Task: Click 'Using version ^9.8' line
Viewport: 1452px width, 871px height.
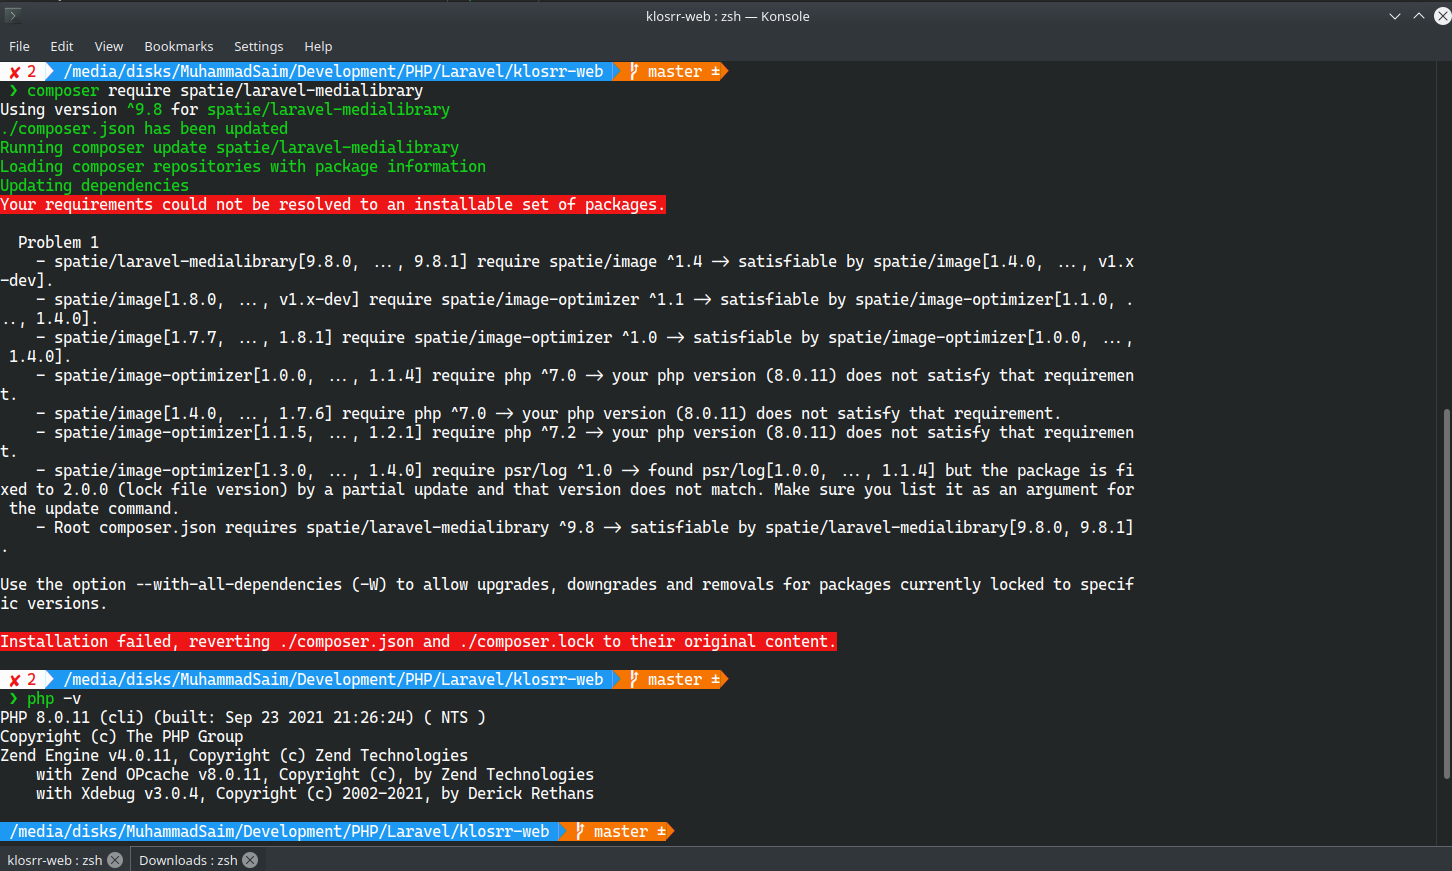Action: (225, 109)
